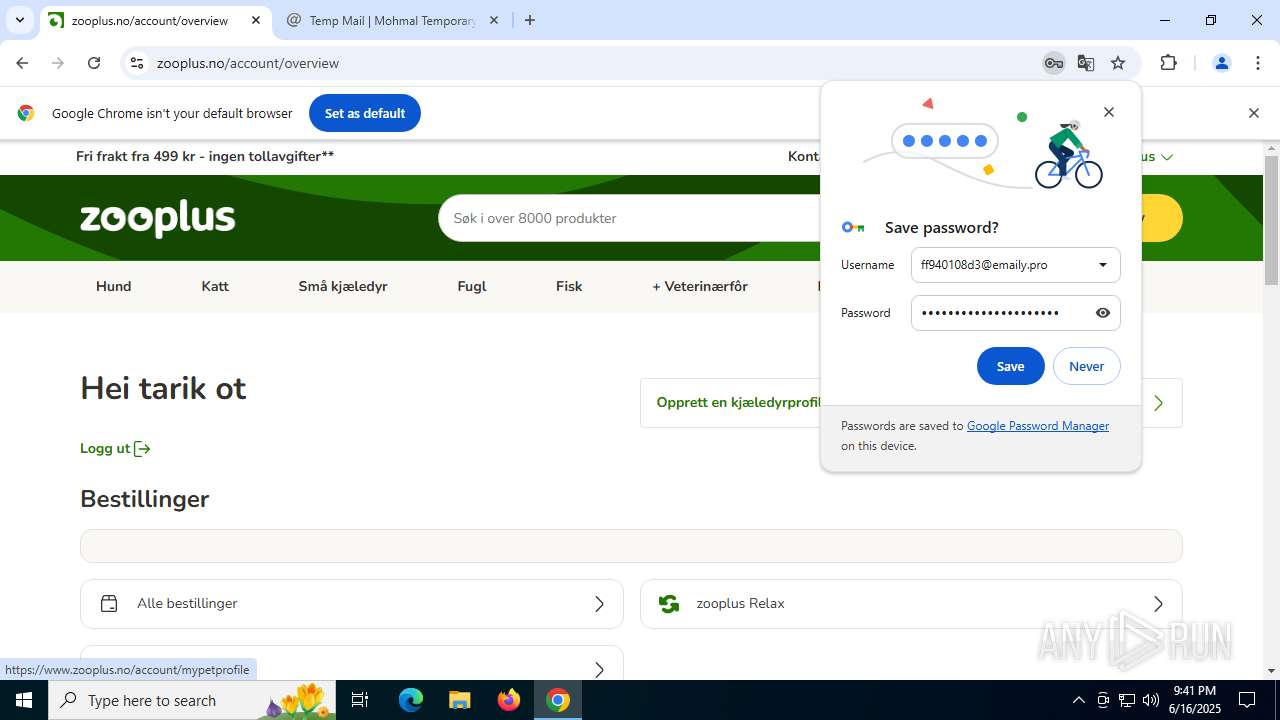Open the Små kjæledyr category
The image size is (1280, 720).
(x=343, y=286)
